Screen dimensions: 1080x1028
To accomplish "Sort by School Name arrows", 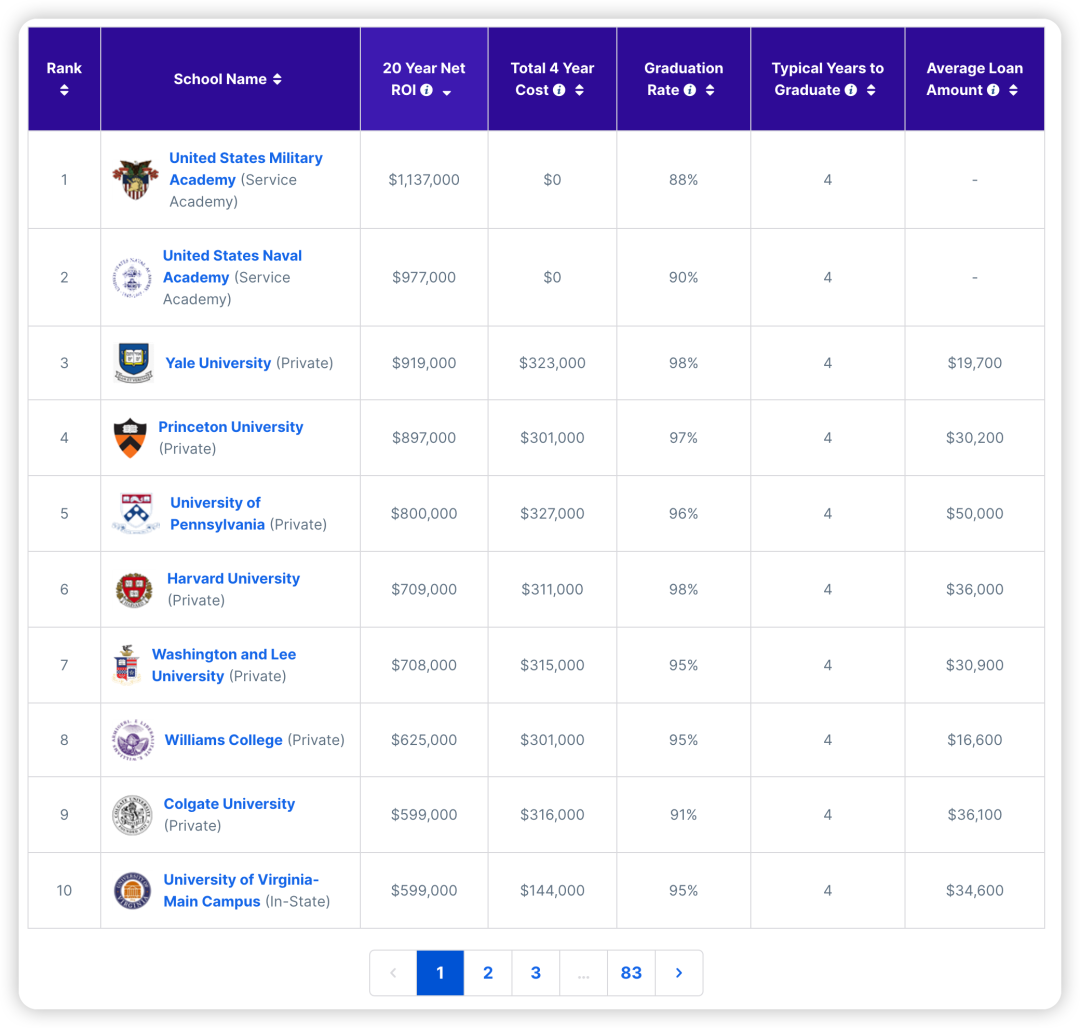I will click(277, 79).
